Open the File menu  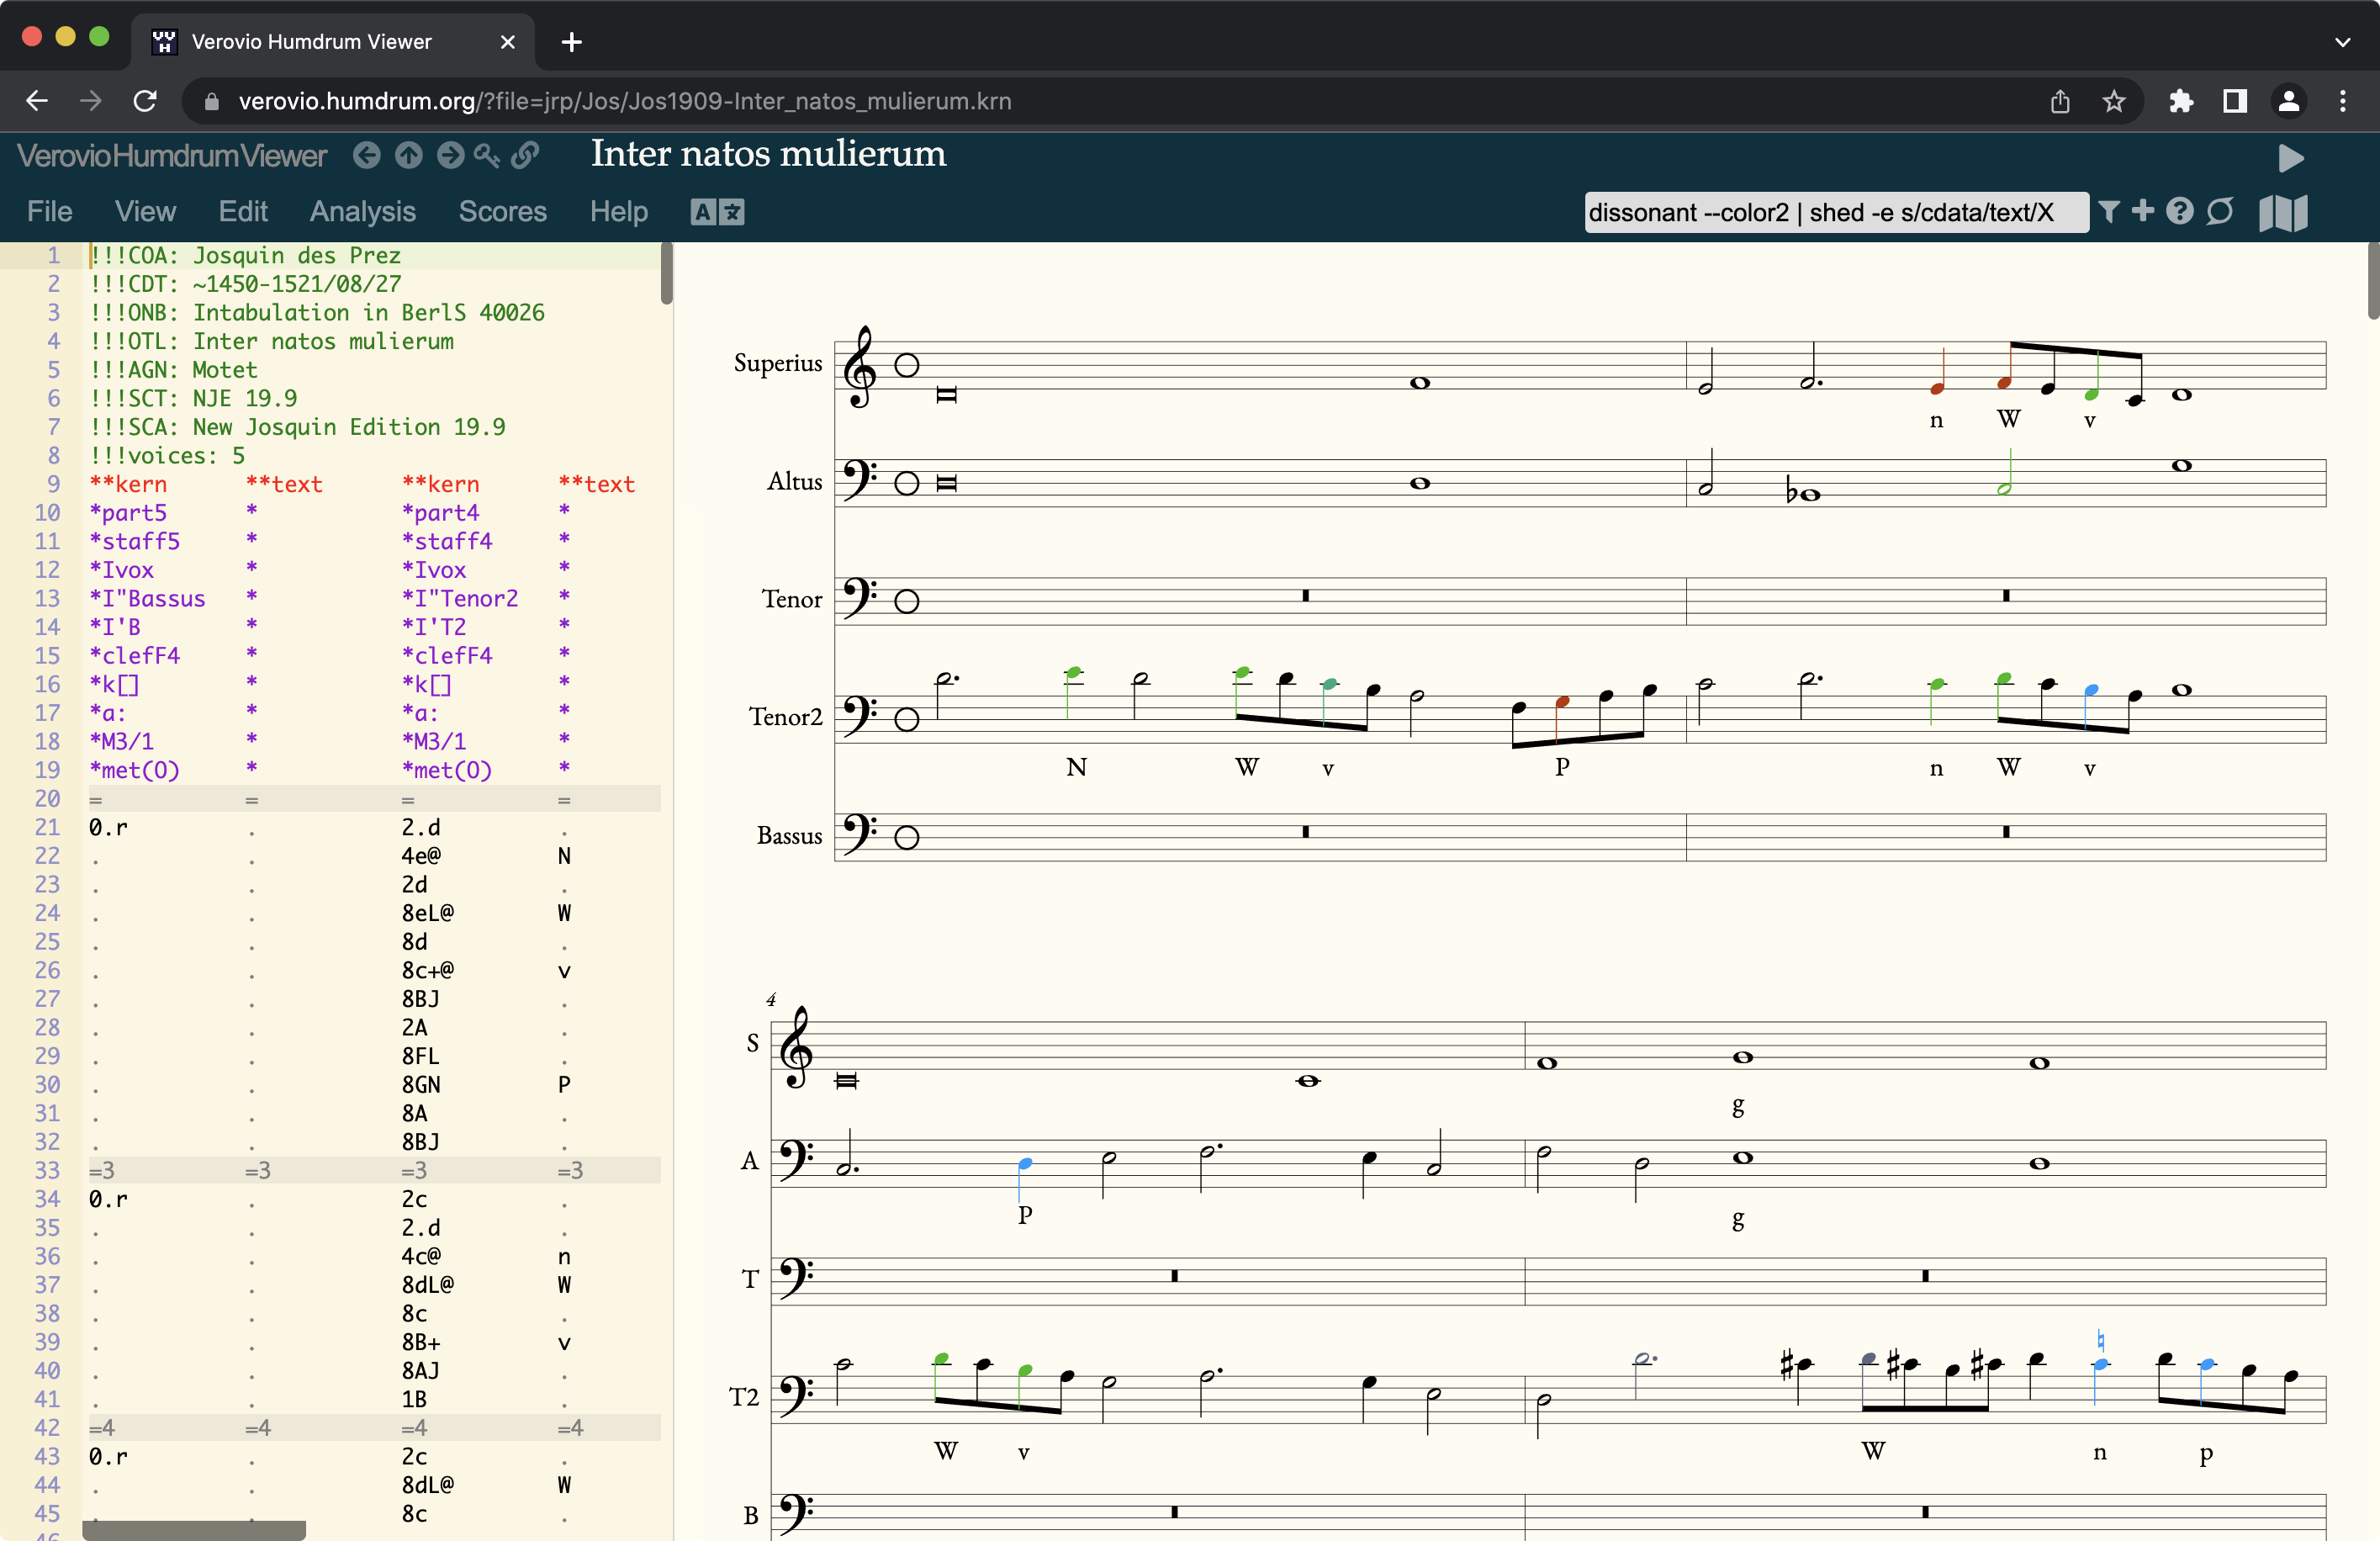49,212
